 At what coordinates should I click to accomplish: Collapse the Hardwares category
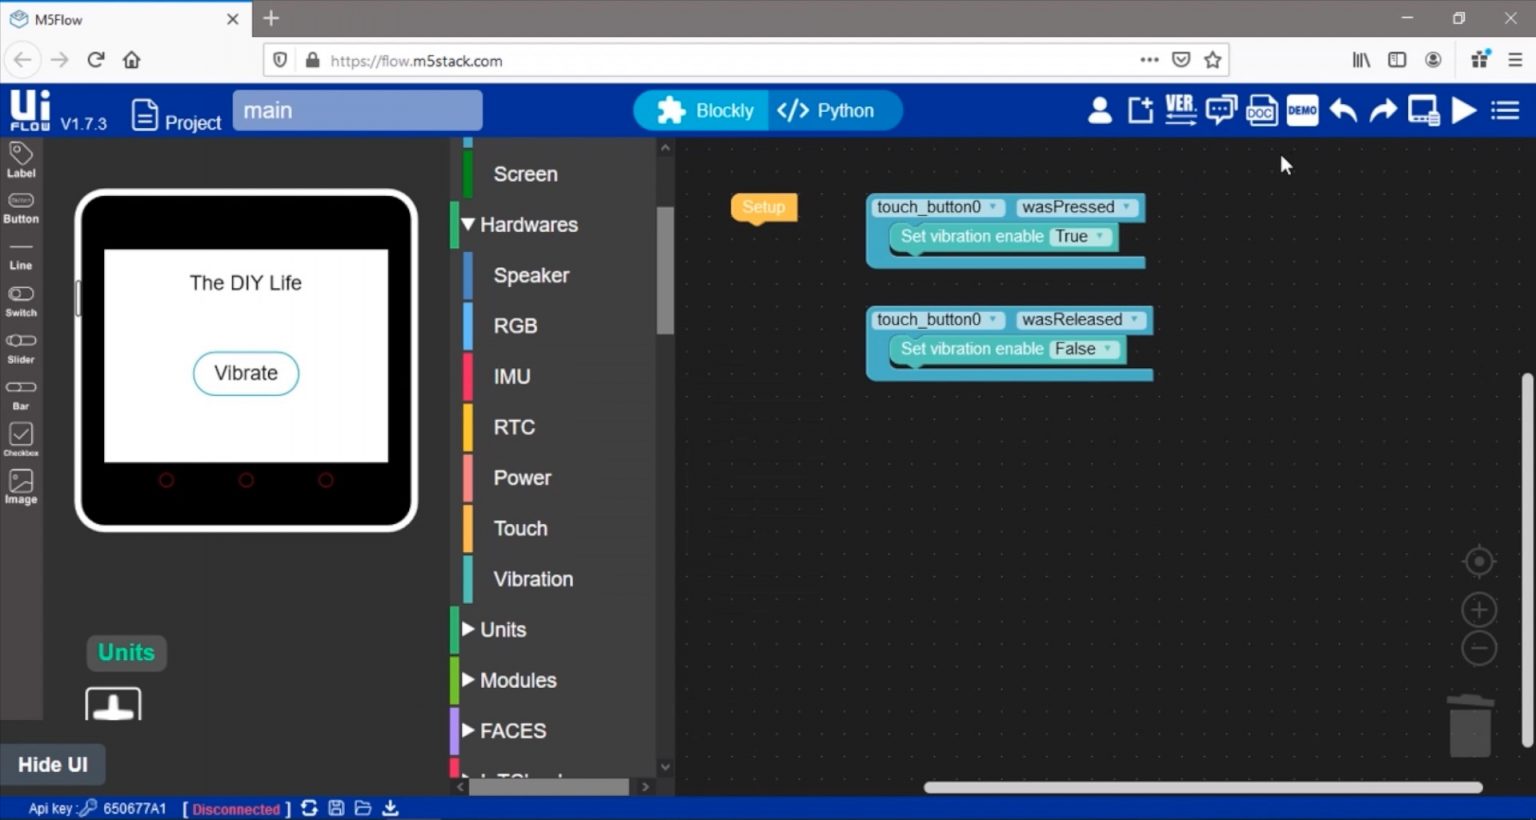(x=530, y=224)
